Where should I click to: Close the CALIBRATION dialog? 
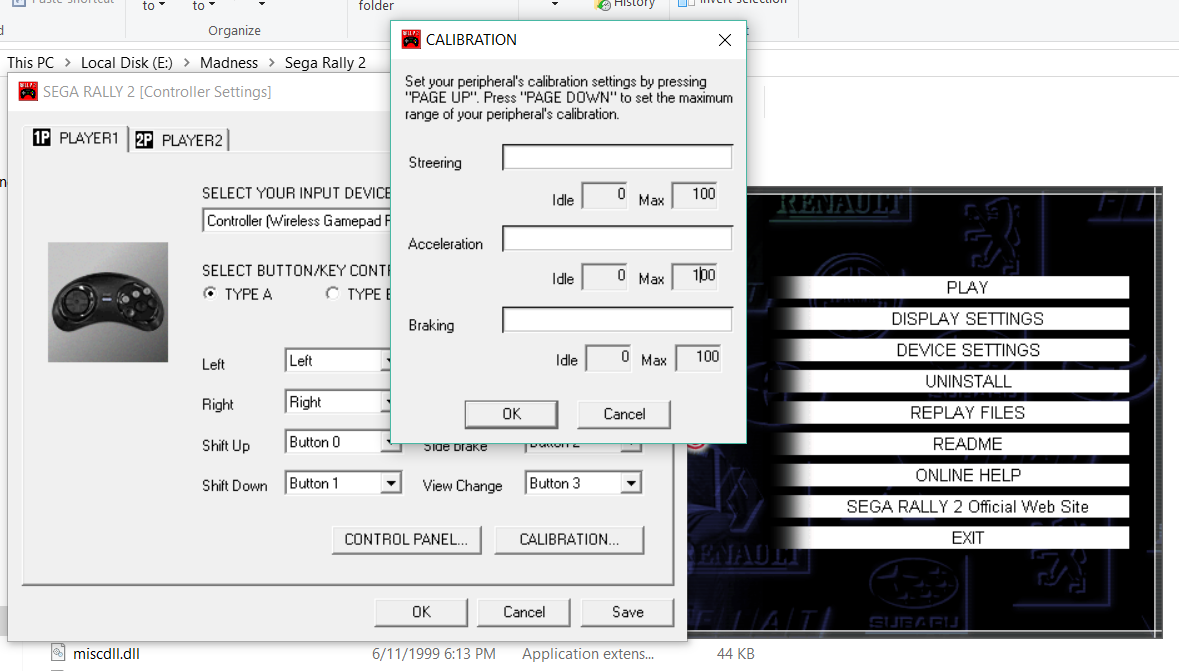coord(725,40)
